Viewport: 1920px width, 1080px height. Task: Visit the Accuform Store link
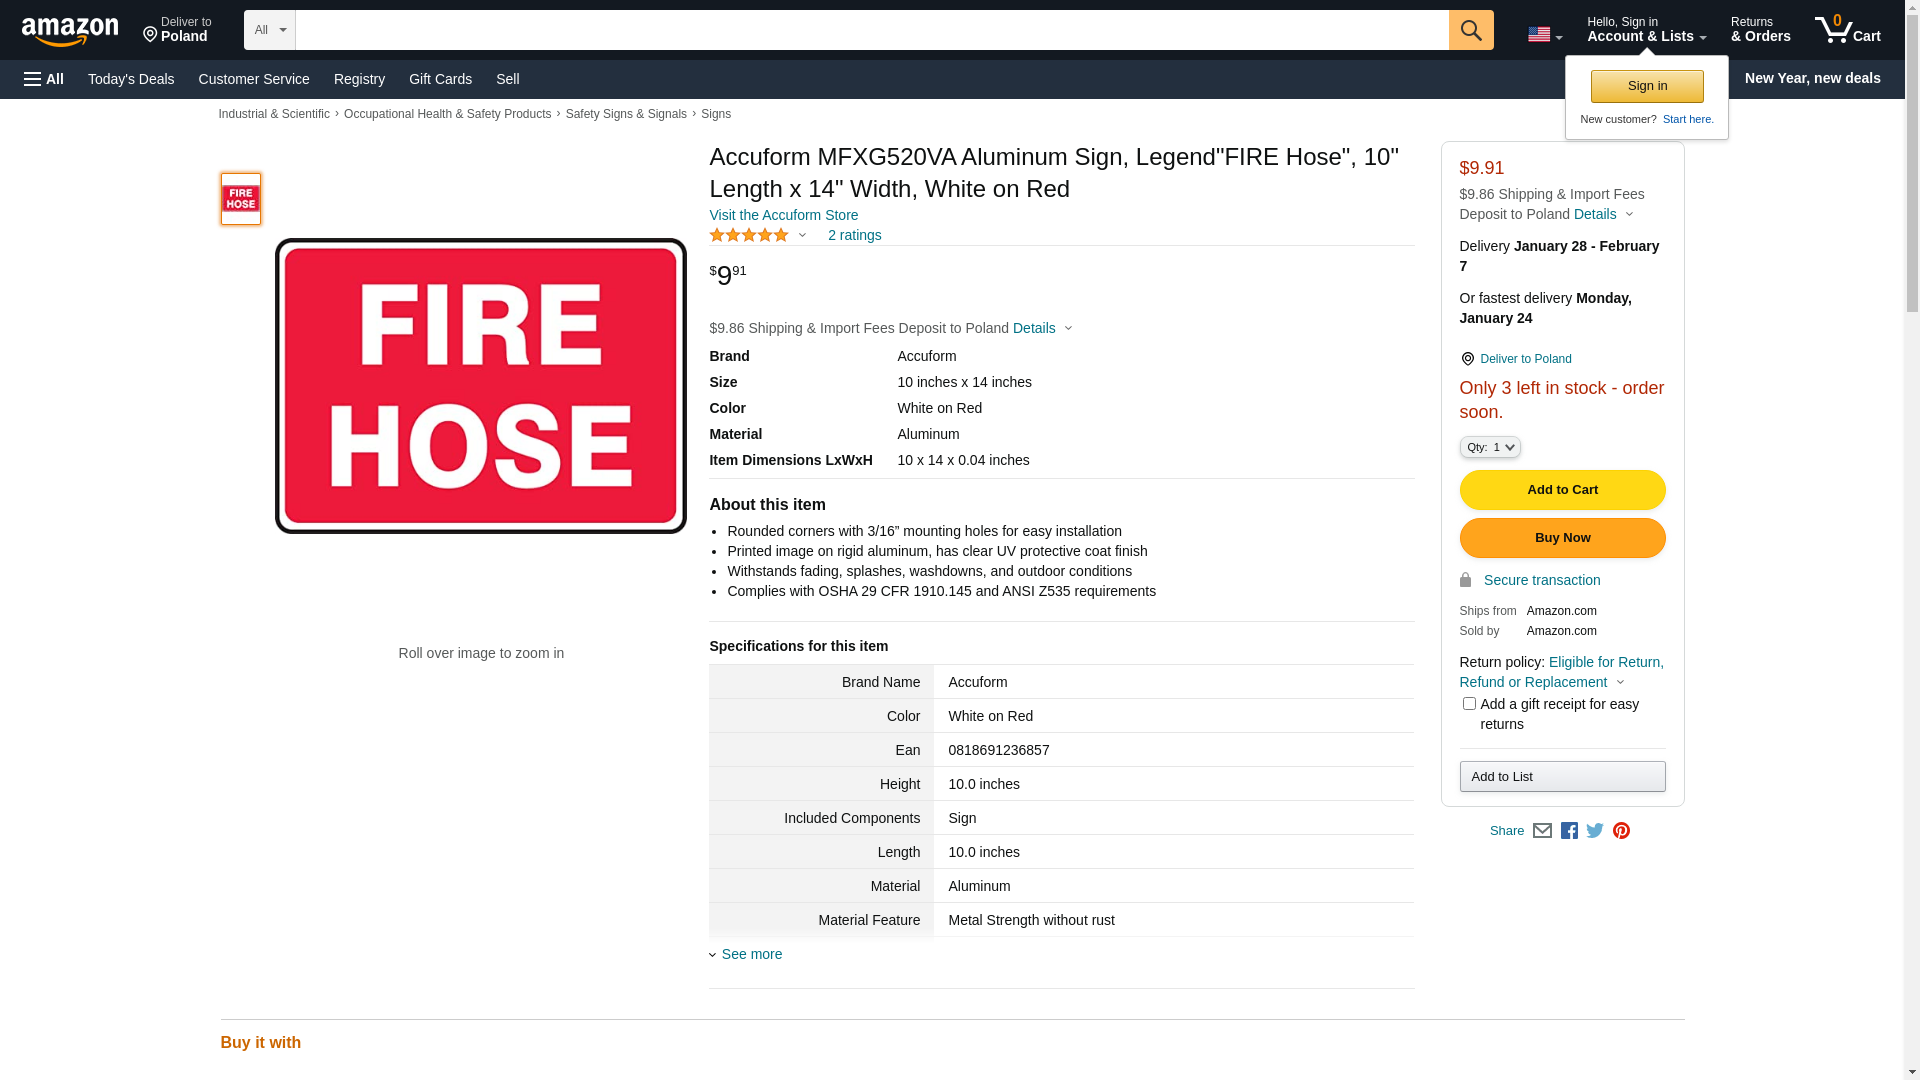[x=783, y=215]
